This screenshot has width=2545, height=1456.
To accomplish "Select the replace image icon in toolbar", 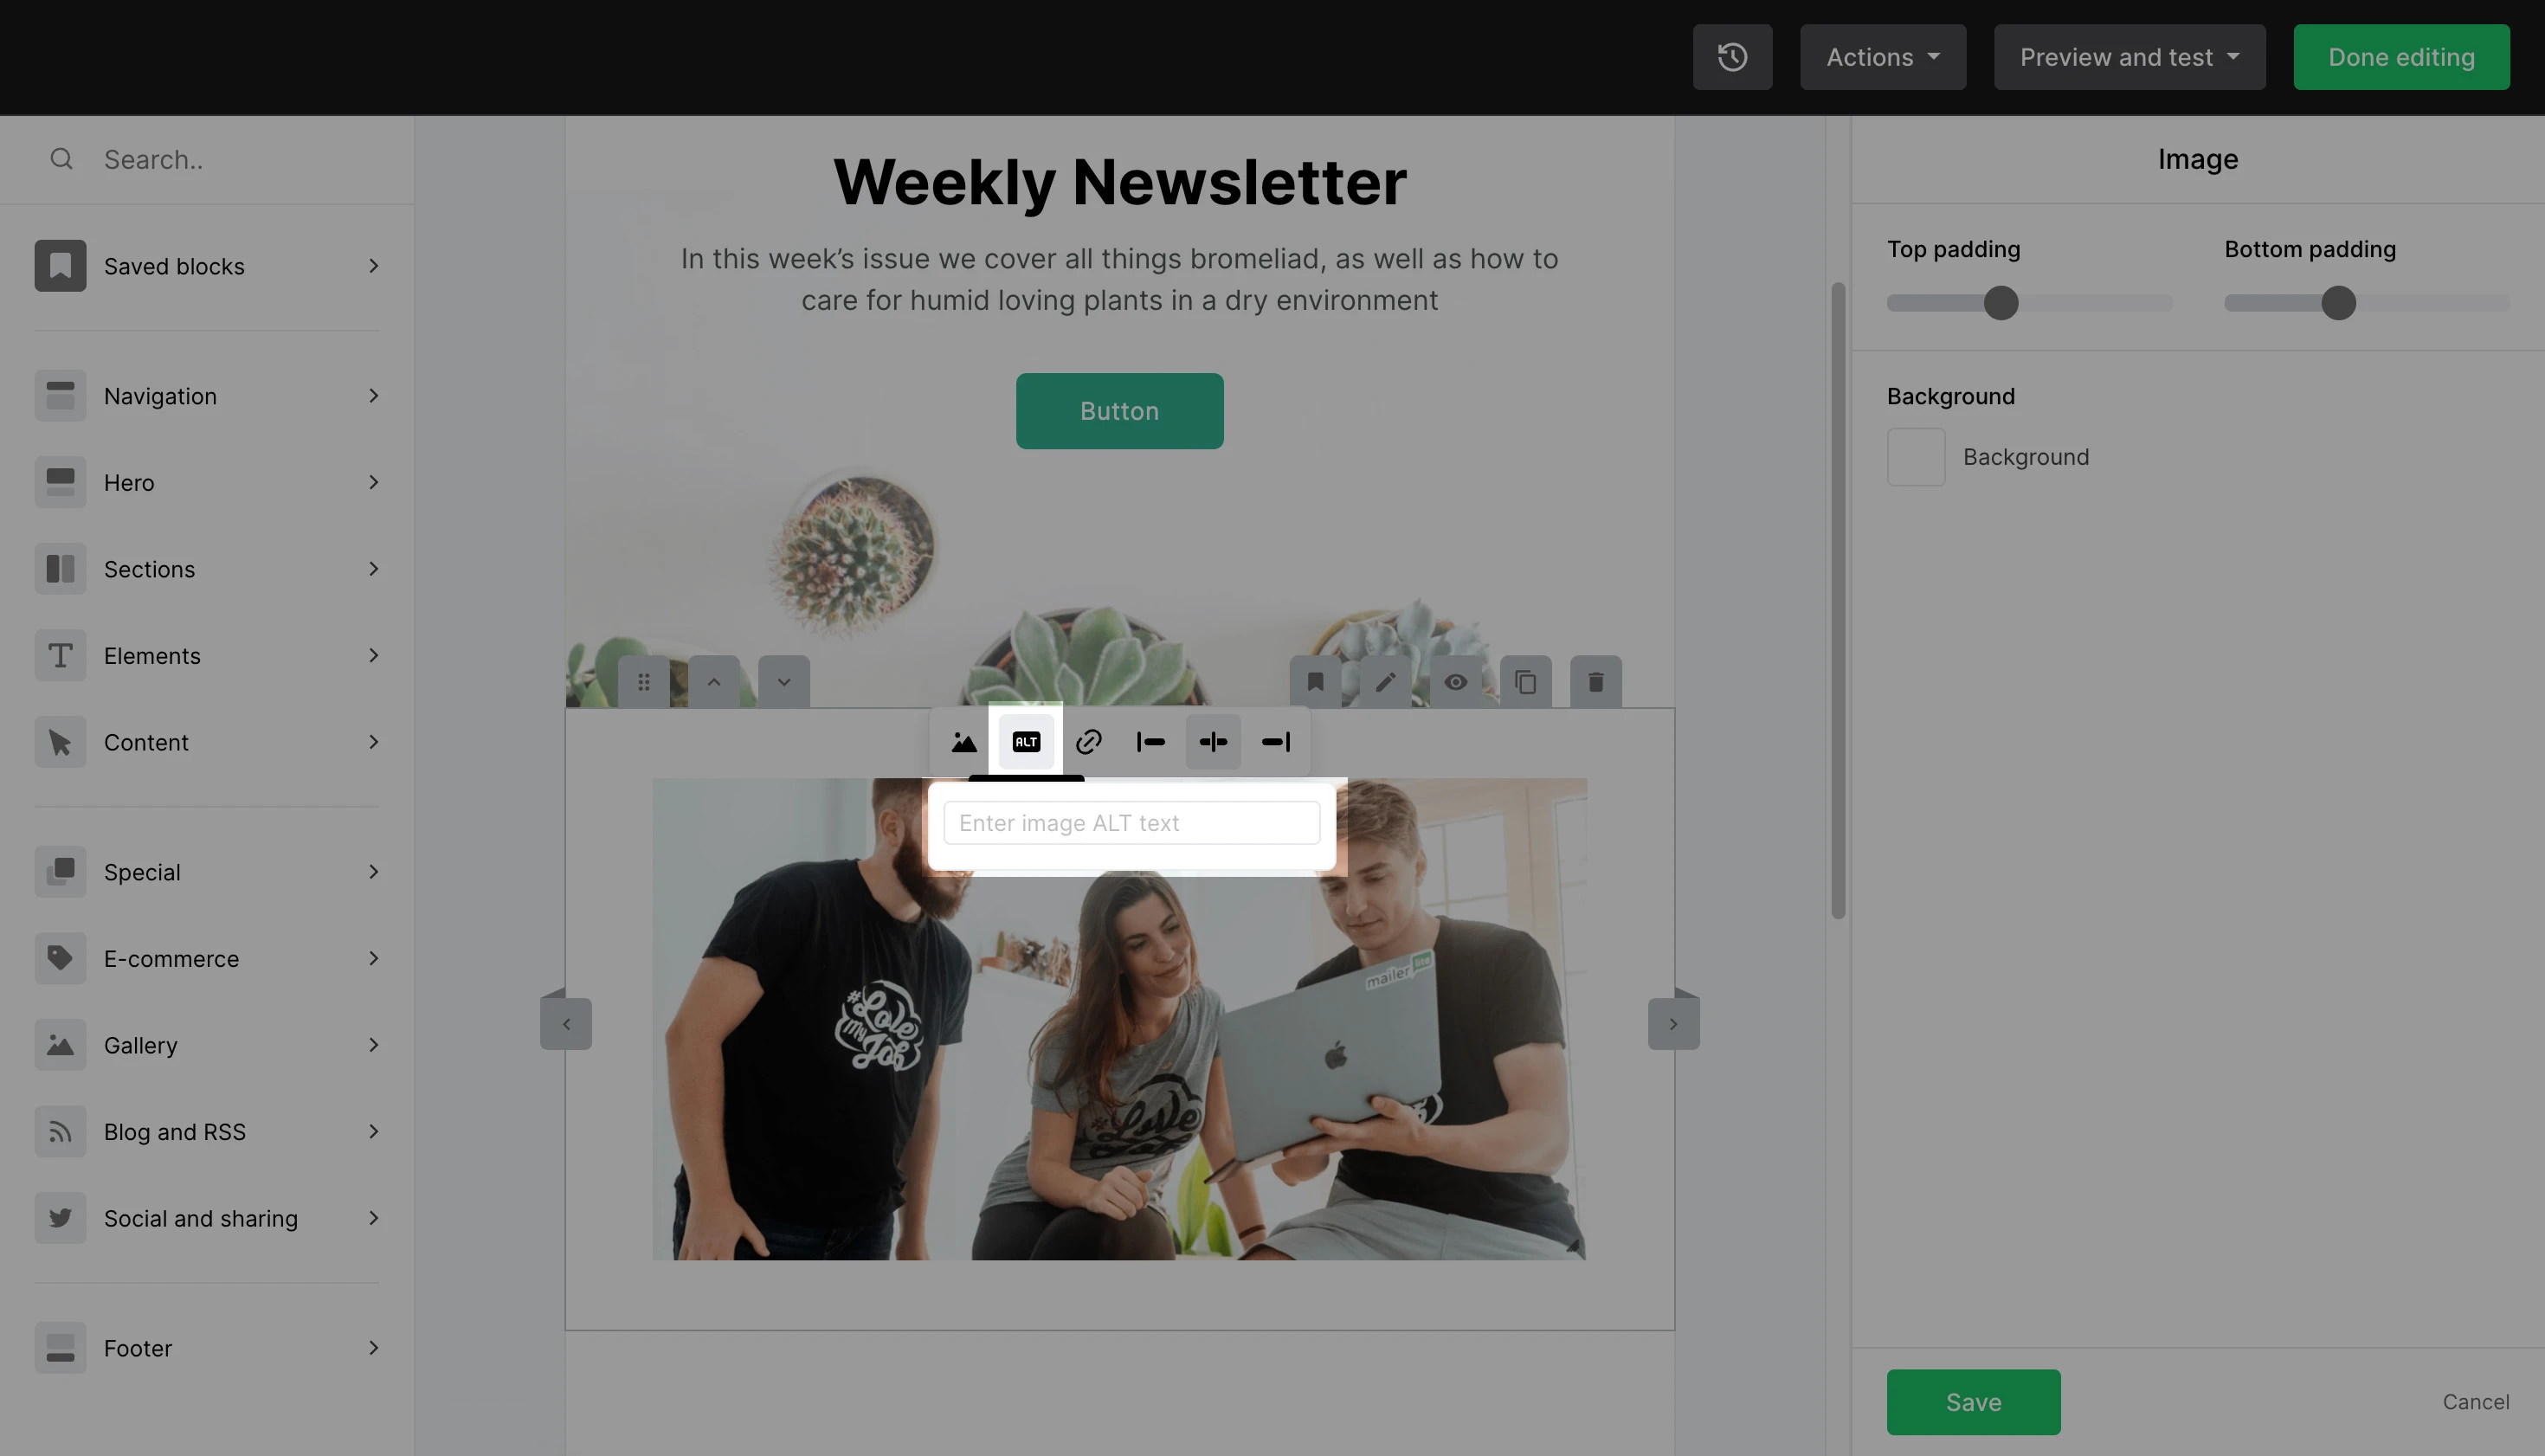I will 963,742.
